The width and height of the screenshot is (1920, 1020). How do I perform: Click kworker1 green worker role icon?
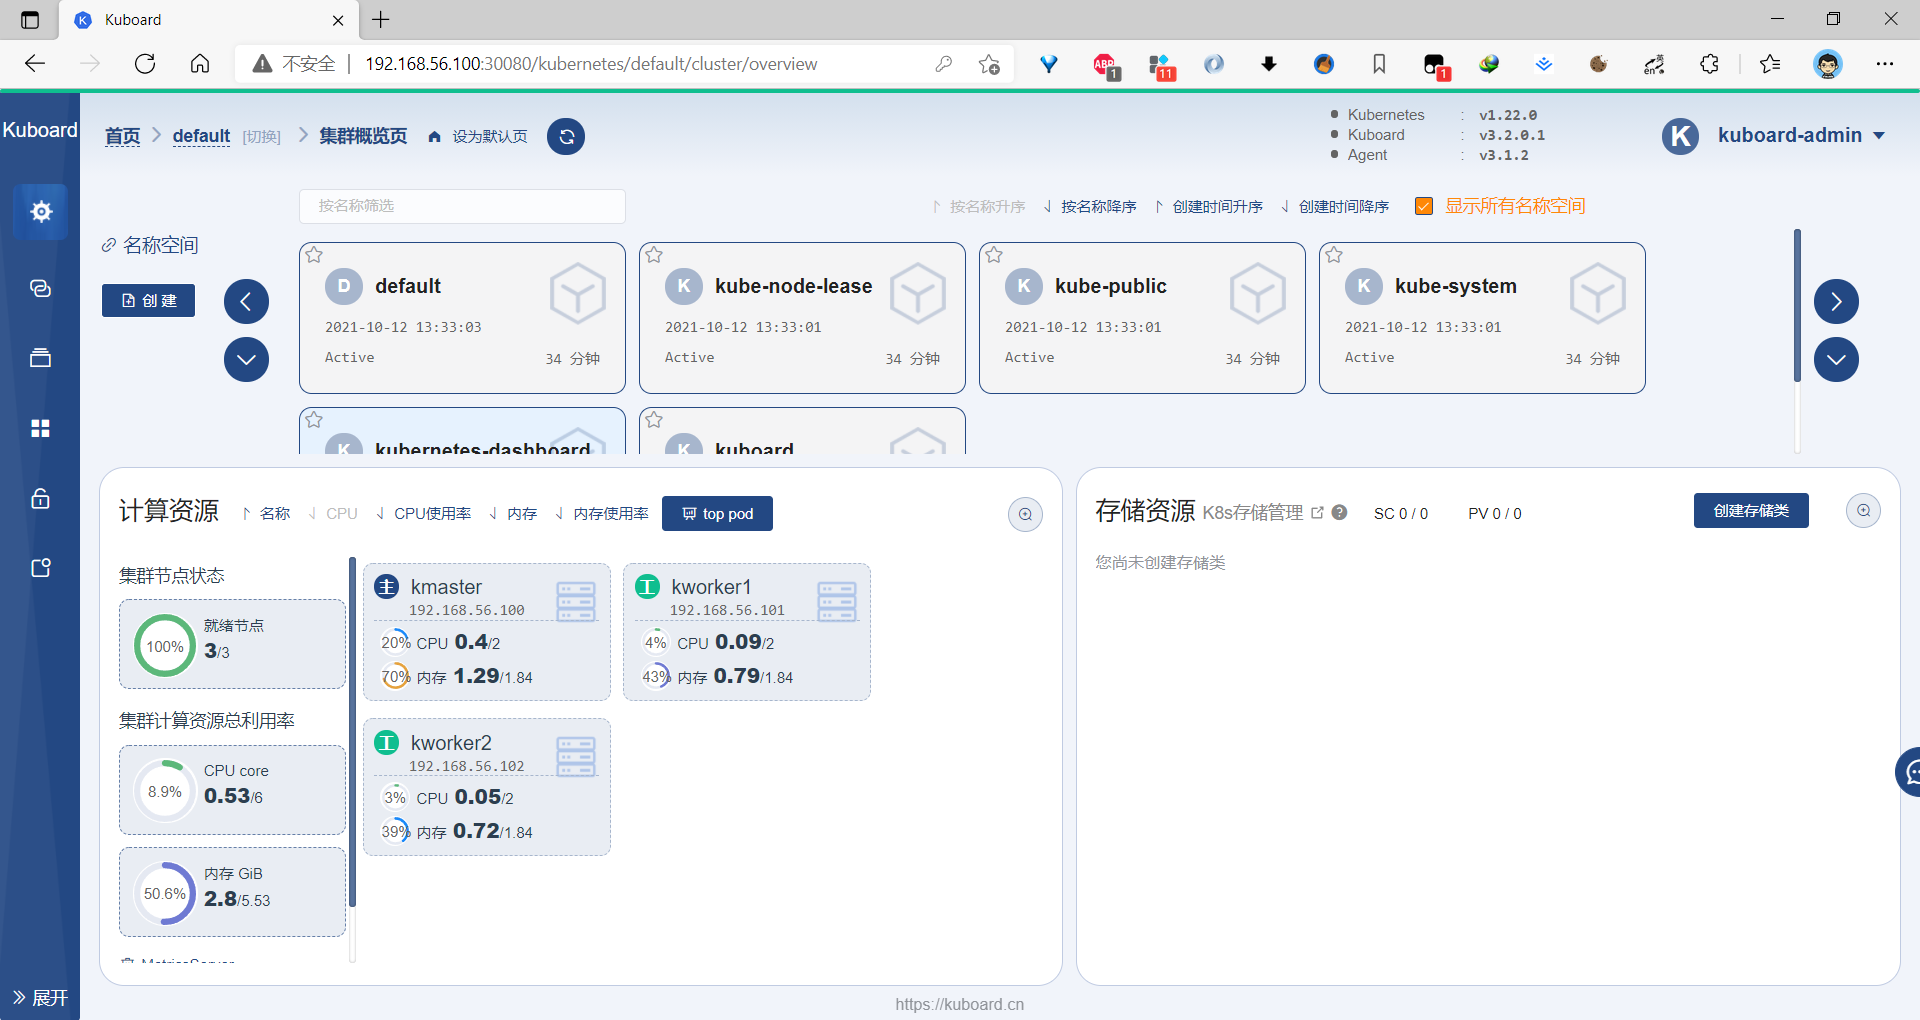647,587
